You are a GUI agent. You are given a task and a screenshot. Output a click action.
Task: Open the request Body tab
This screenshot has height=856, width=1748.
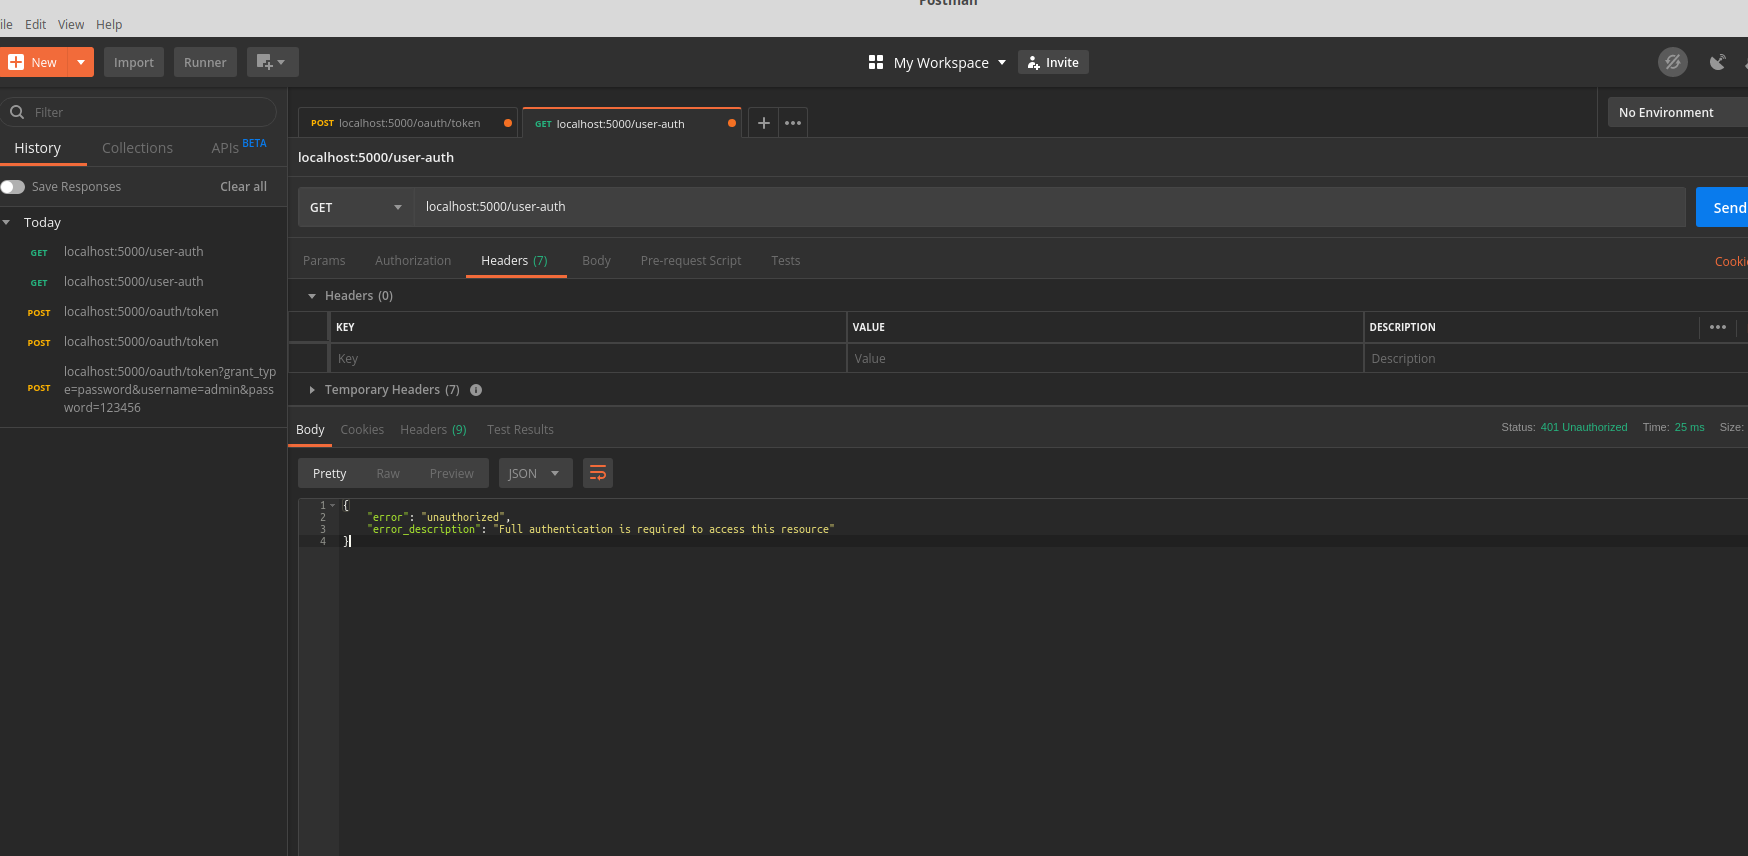596,261
